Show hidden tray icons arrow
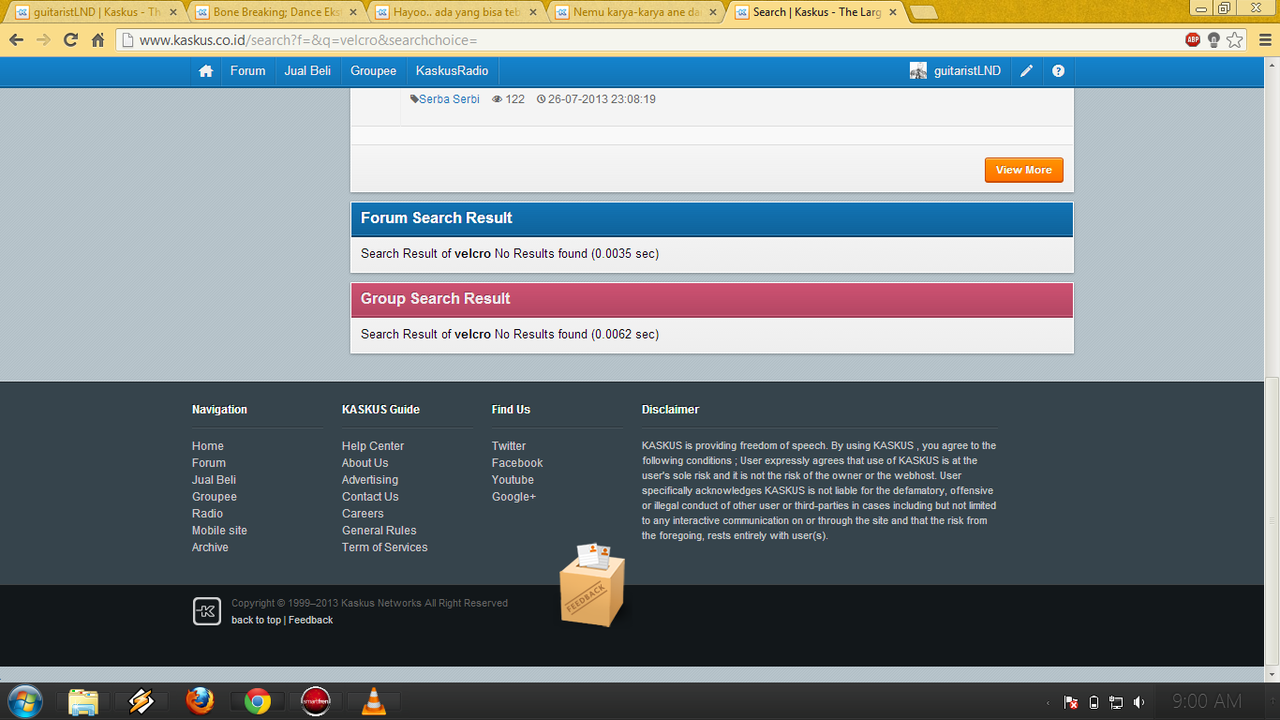Image resolution: width=1280 pixels, height=720 pixels. click(x=1047, y=702)
